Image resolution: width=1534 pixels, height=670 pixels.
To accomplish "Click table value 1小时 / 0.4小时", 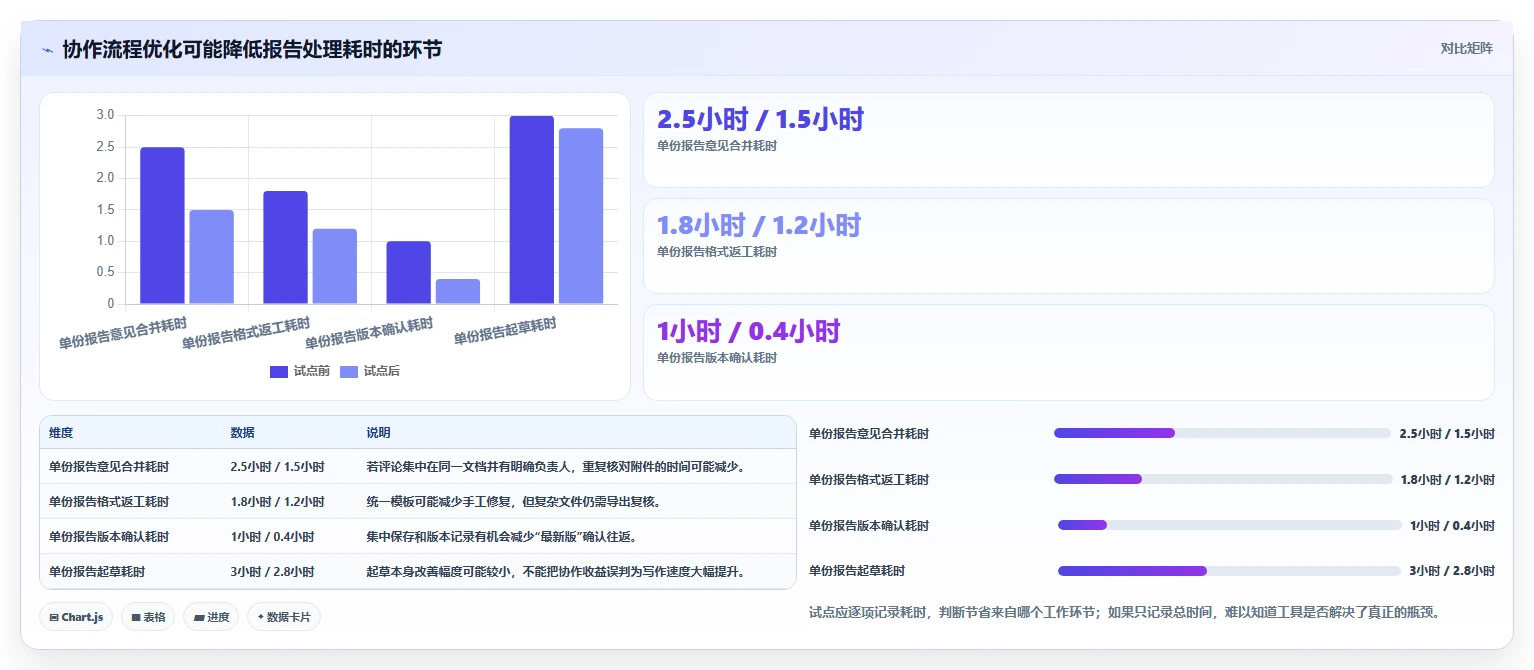I will (272, 537).
